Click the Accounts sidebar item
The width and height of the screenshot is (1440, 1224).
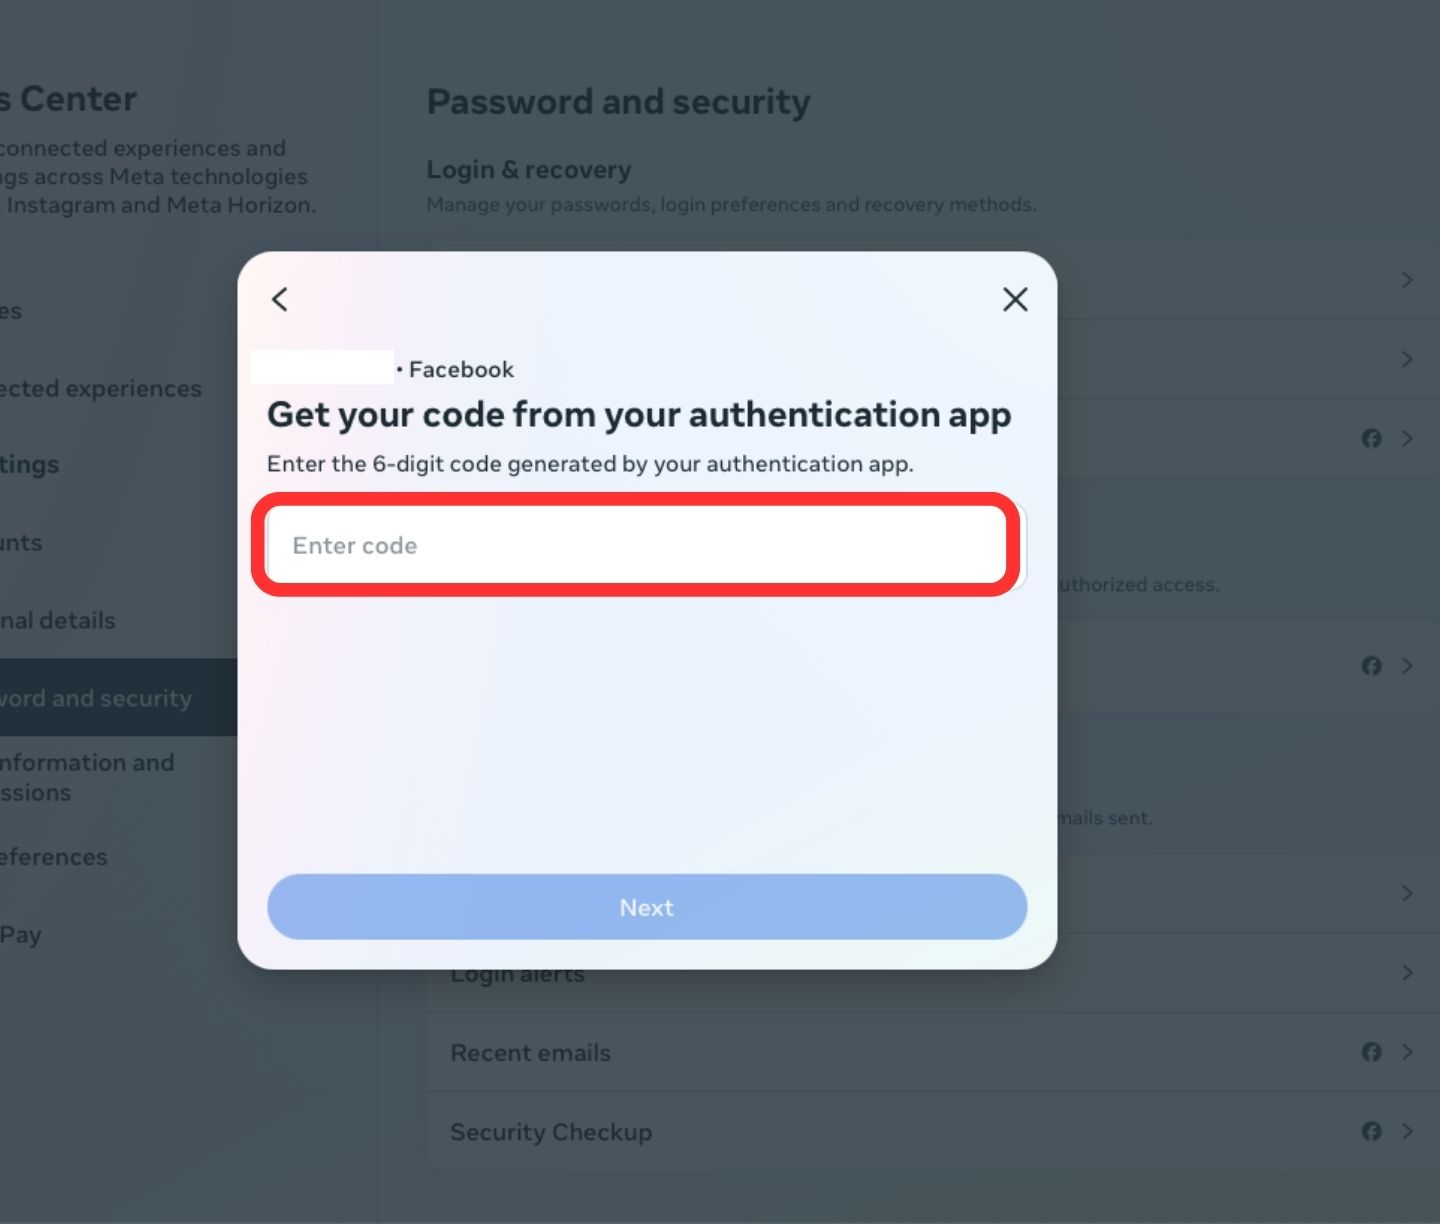click(21, 543)
